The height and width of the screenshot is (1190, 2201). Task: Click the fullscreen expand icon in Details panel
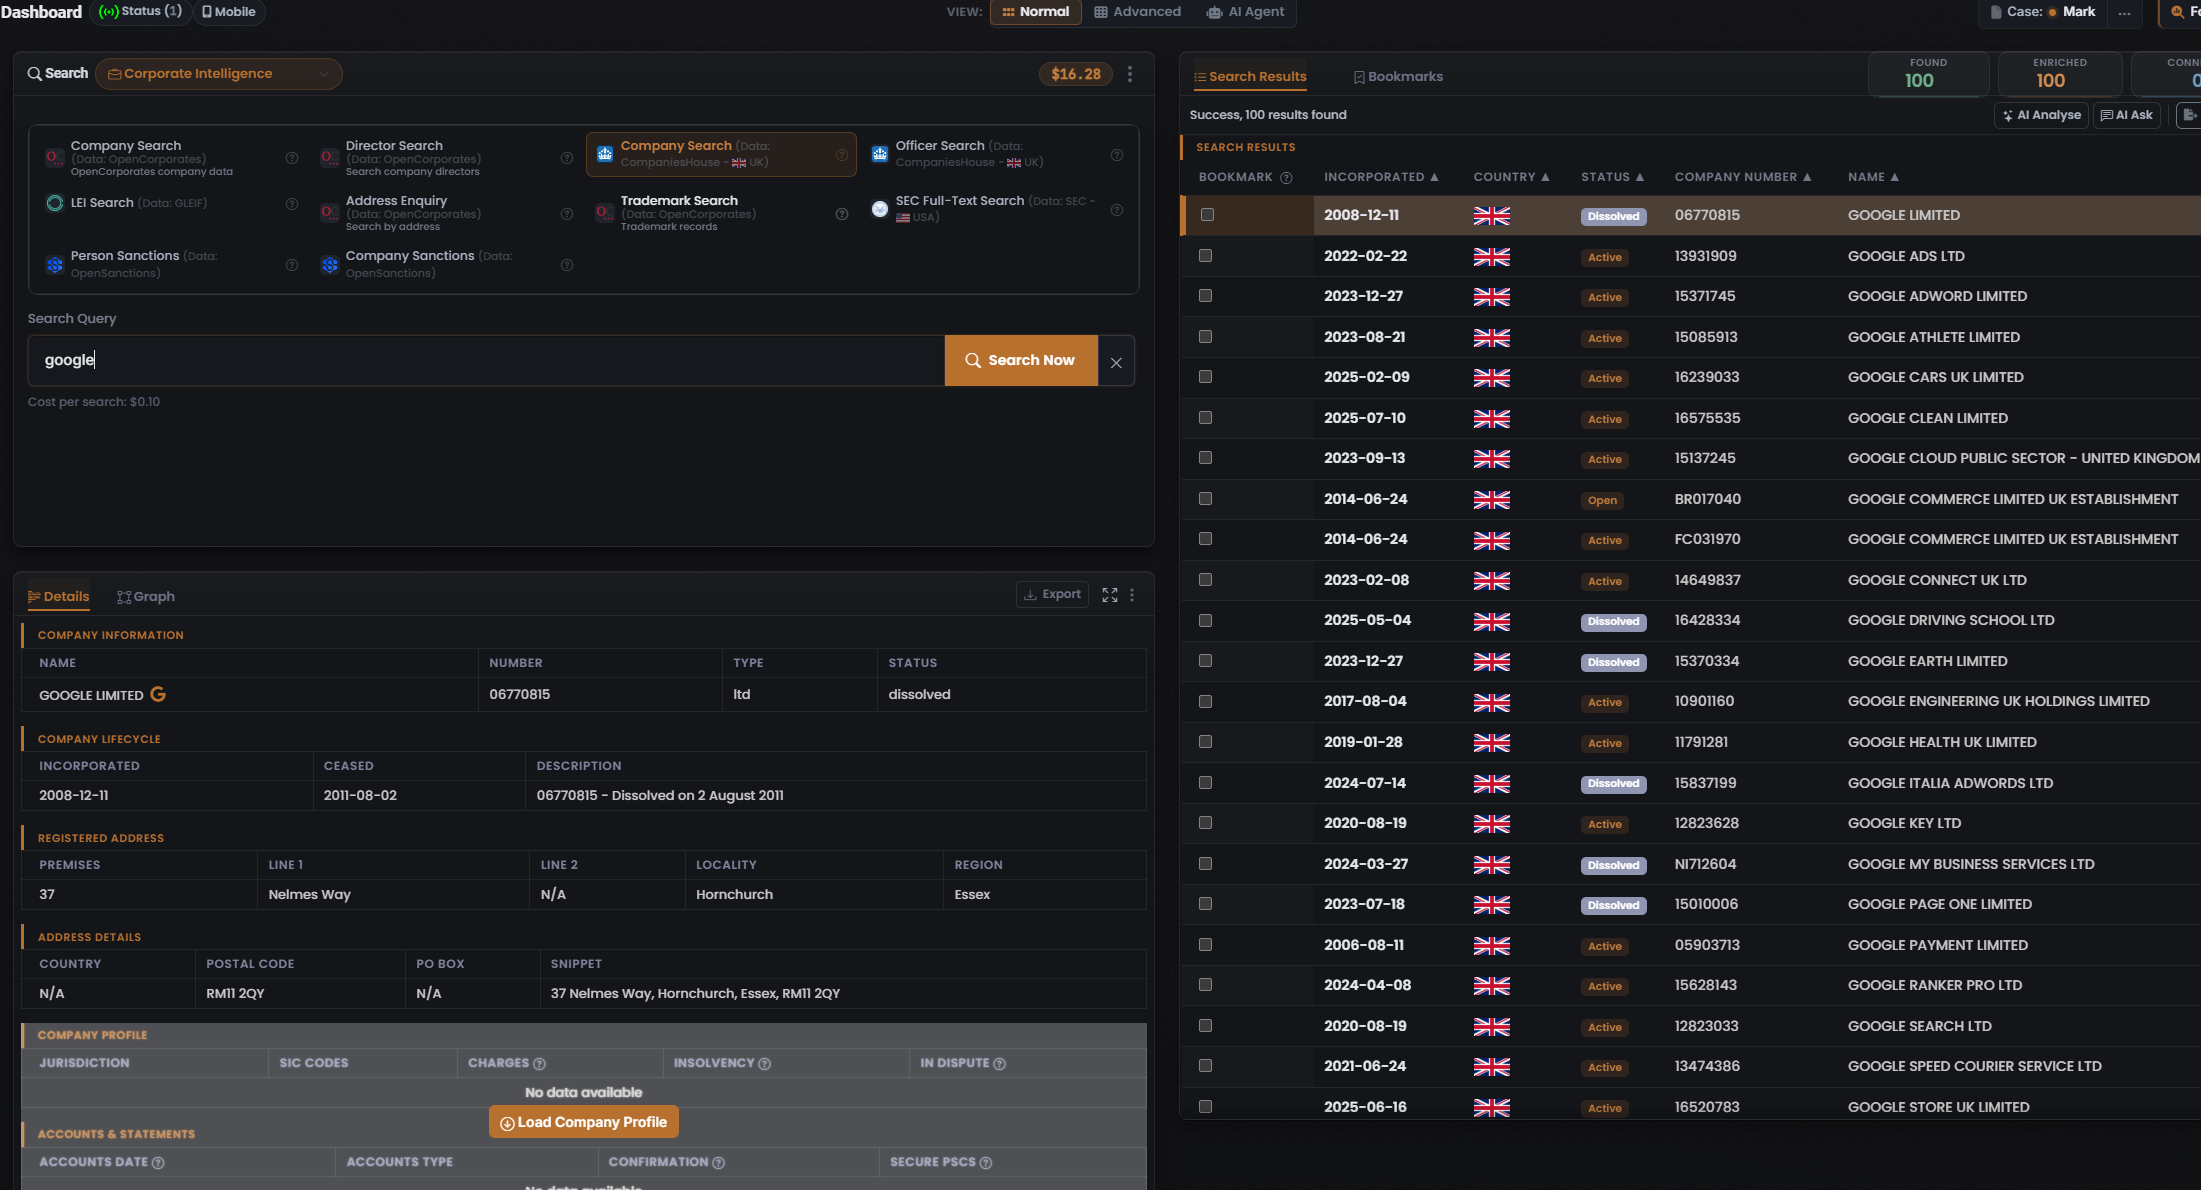[1110, 595]
